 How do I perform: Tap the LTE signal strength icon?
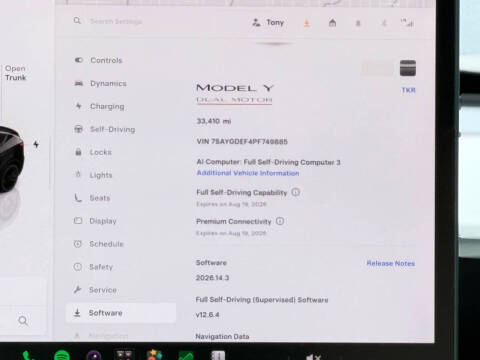[407, 23]
